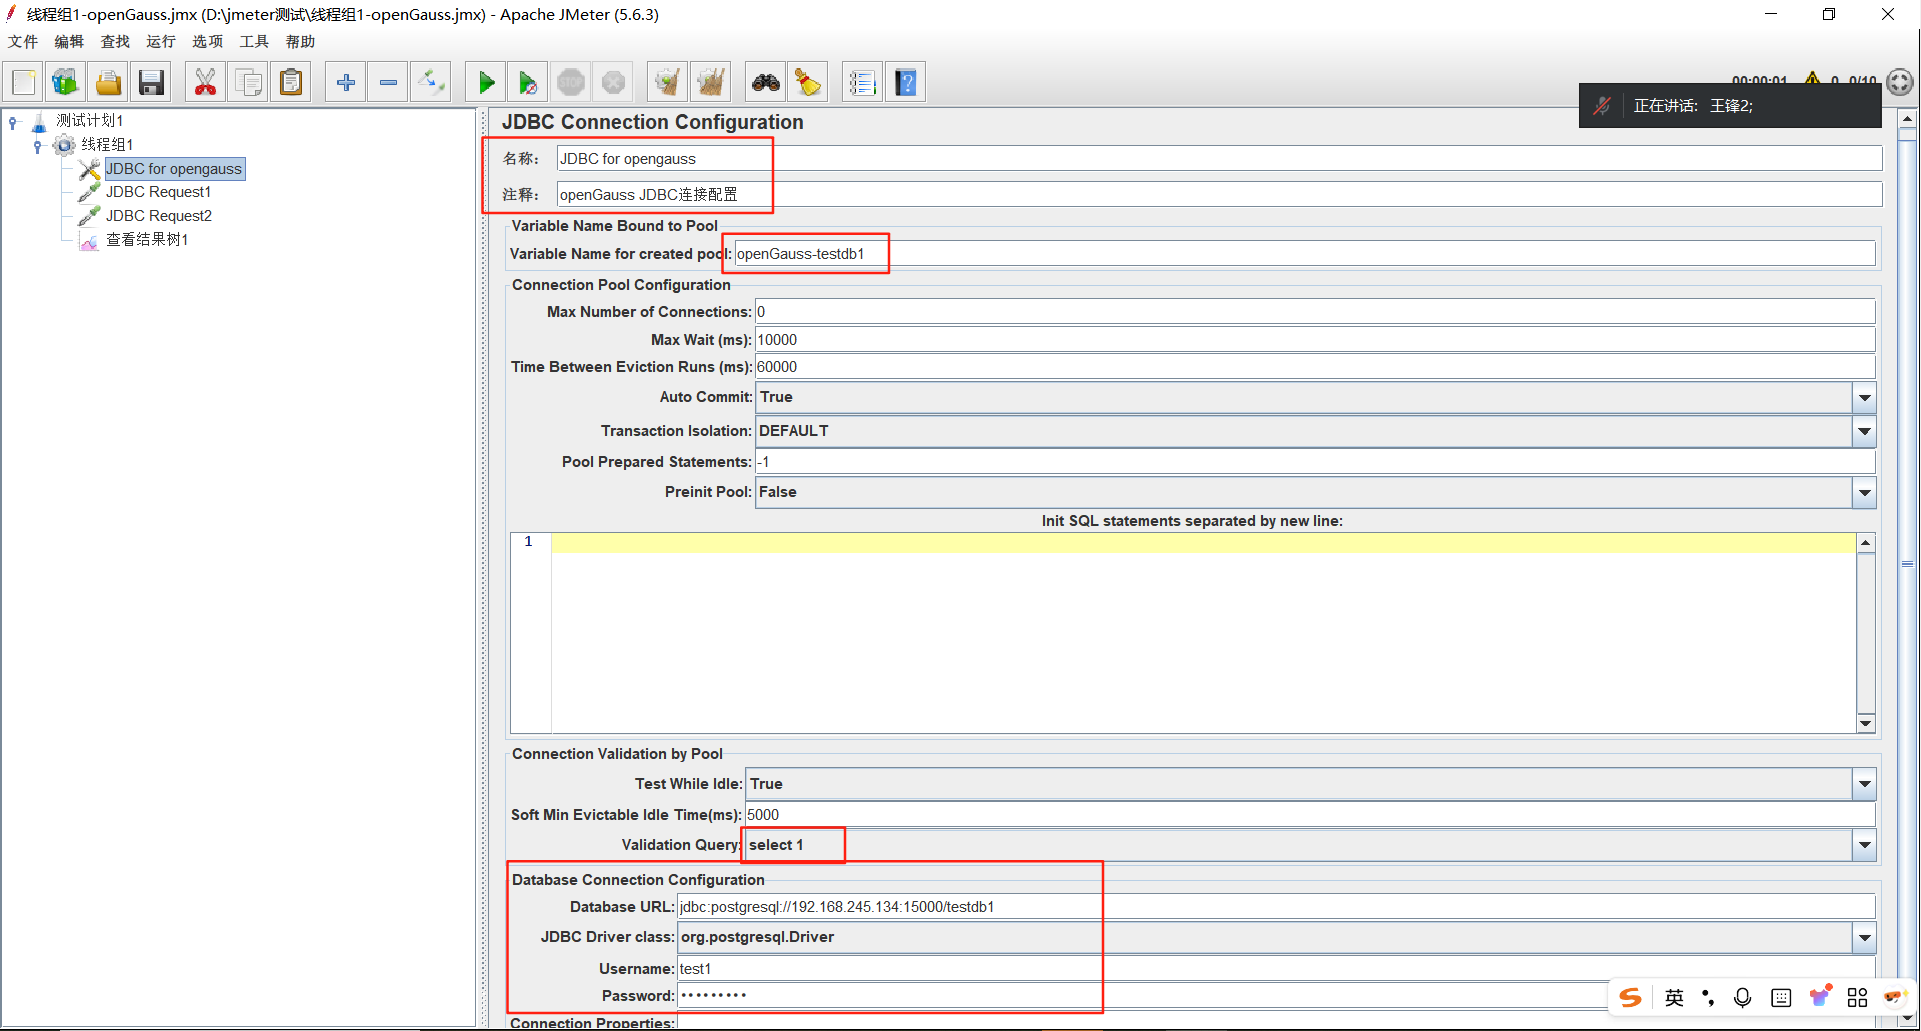Save the test plan with floppy icon

(151, 82)
